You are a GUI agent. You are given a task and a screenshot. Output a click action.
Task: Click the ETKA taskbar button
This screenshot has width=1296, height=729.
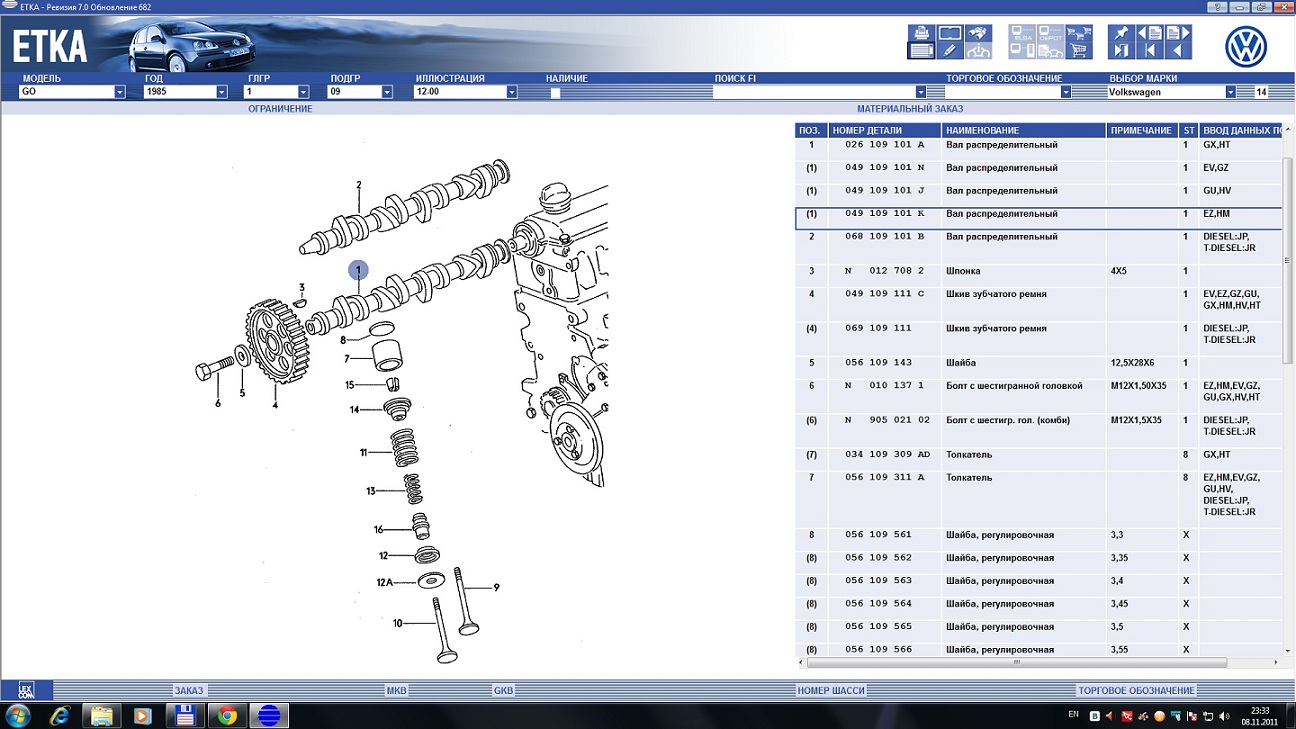pos(269,715)
